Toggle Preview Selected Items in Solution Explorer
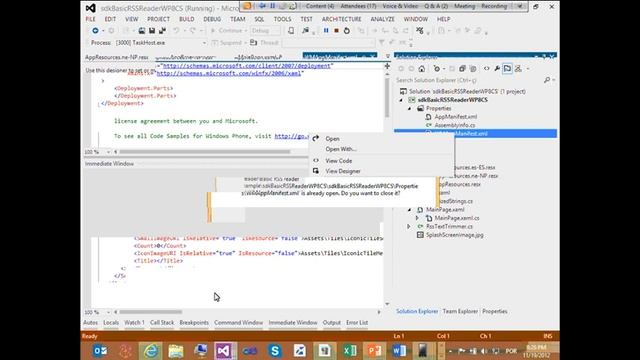Viewport: 640px width, 360px height. (507, 69)
